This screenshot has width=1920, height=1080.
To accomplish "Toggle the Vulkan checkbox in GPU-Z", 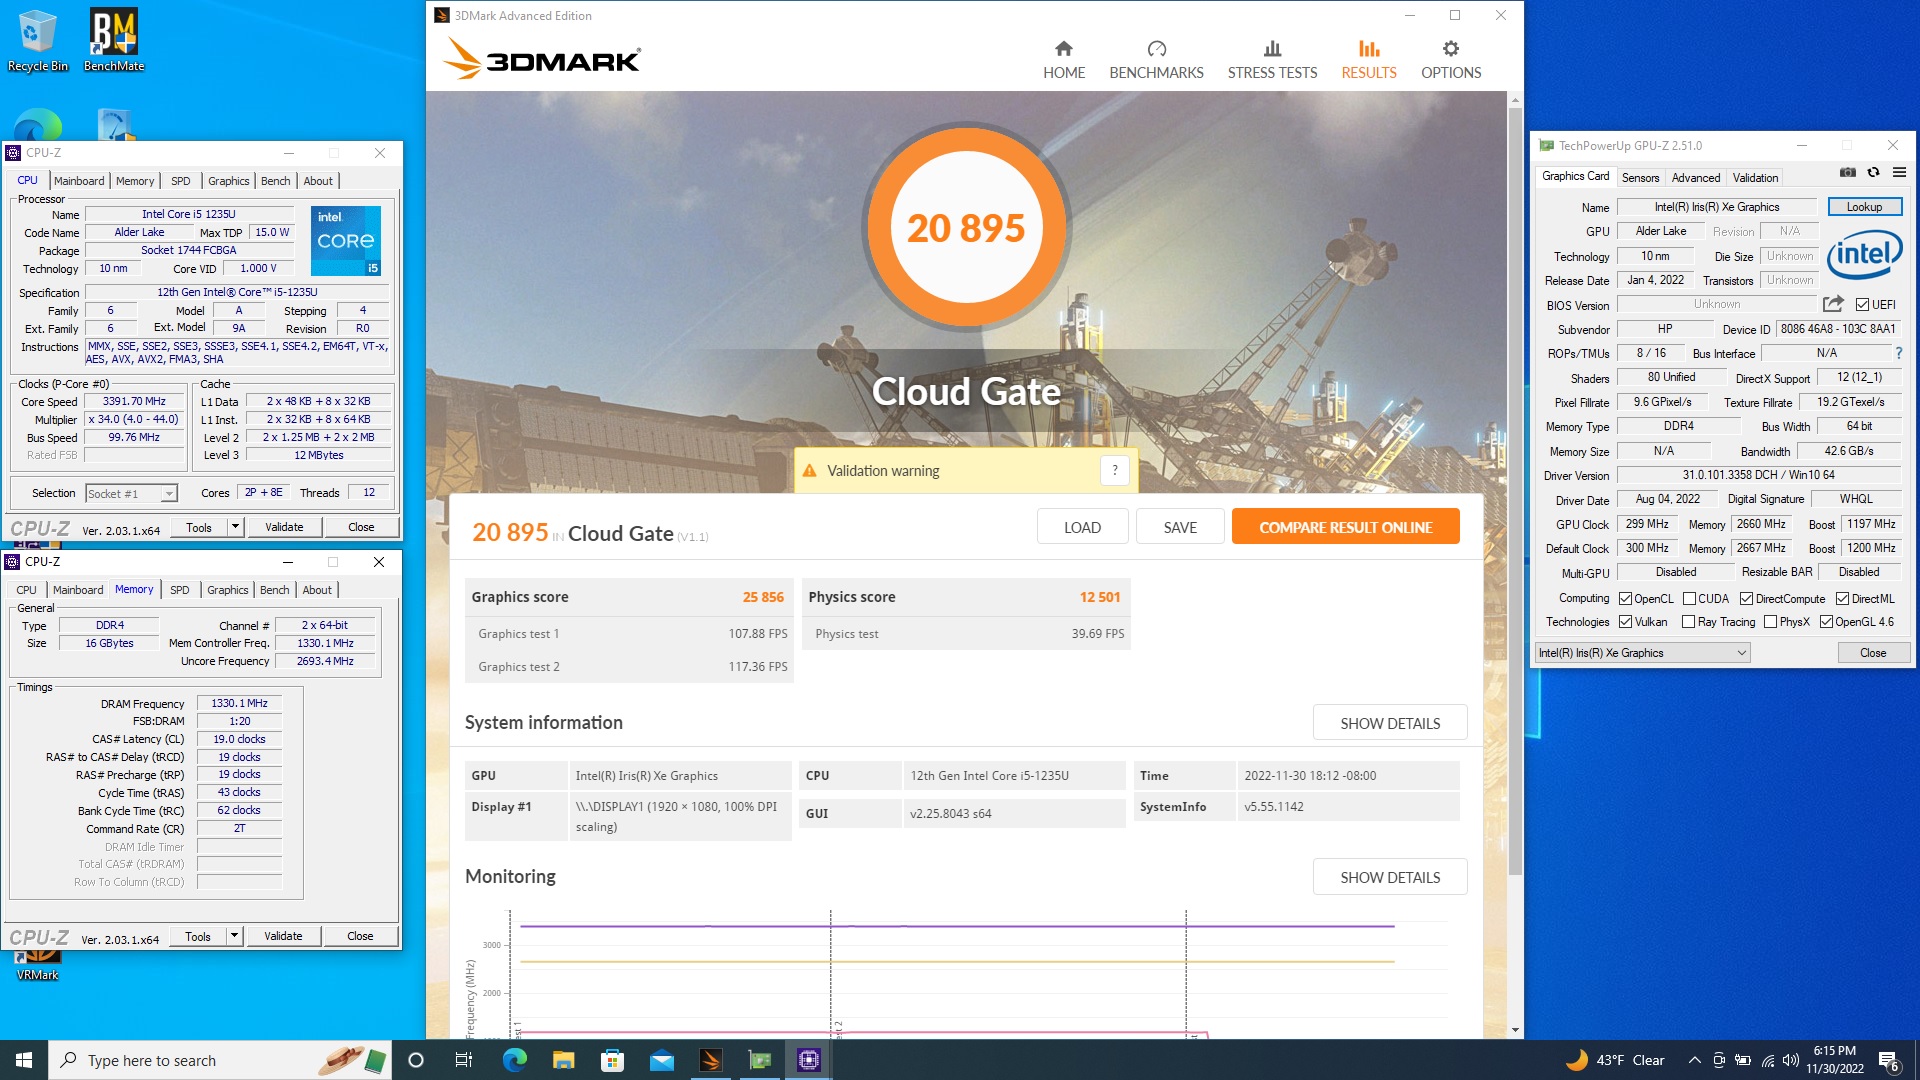I will [1626, 622].
